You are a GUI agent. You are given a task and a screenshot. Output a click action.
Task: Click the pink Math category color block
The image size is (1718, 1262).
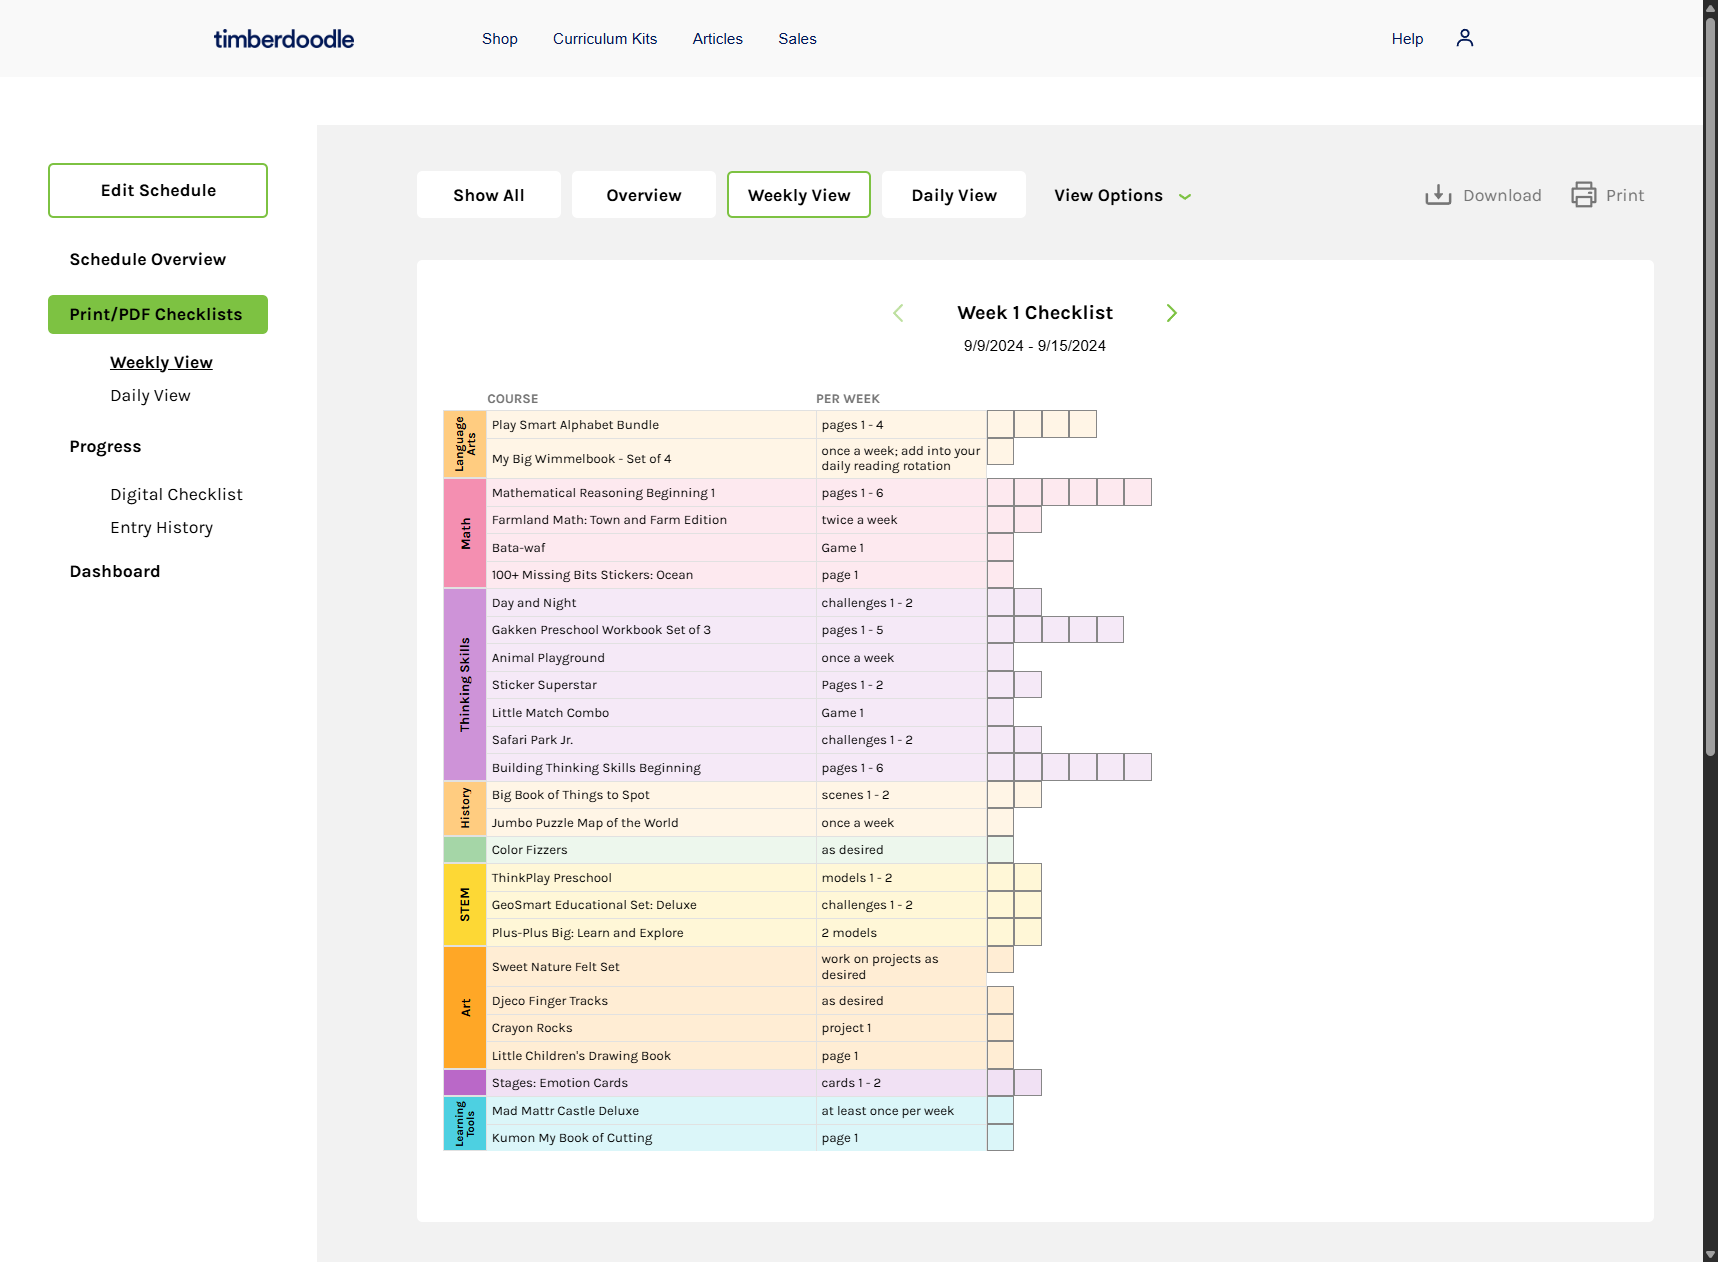pos(465,533)
